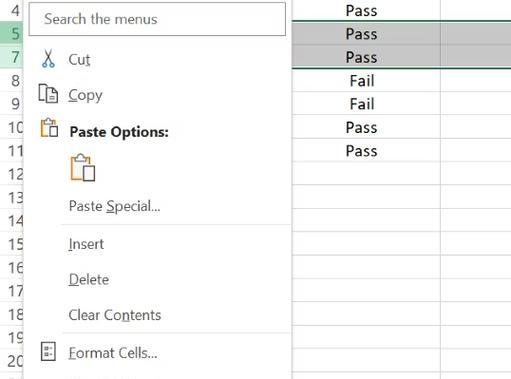The width and height of the screenshot is (511, 379).
Task: Select row 7 header
Action: [x=11, y=57]
